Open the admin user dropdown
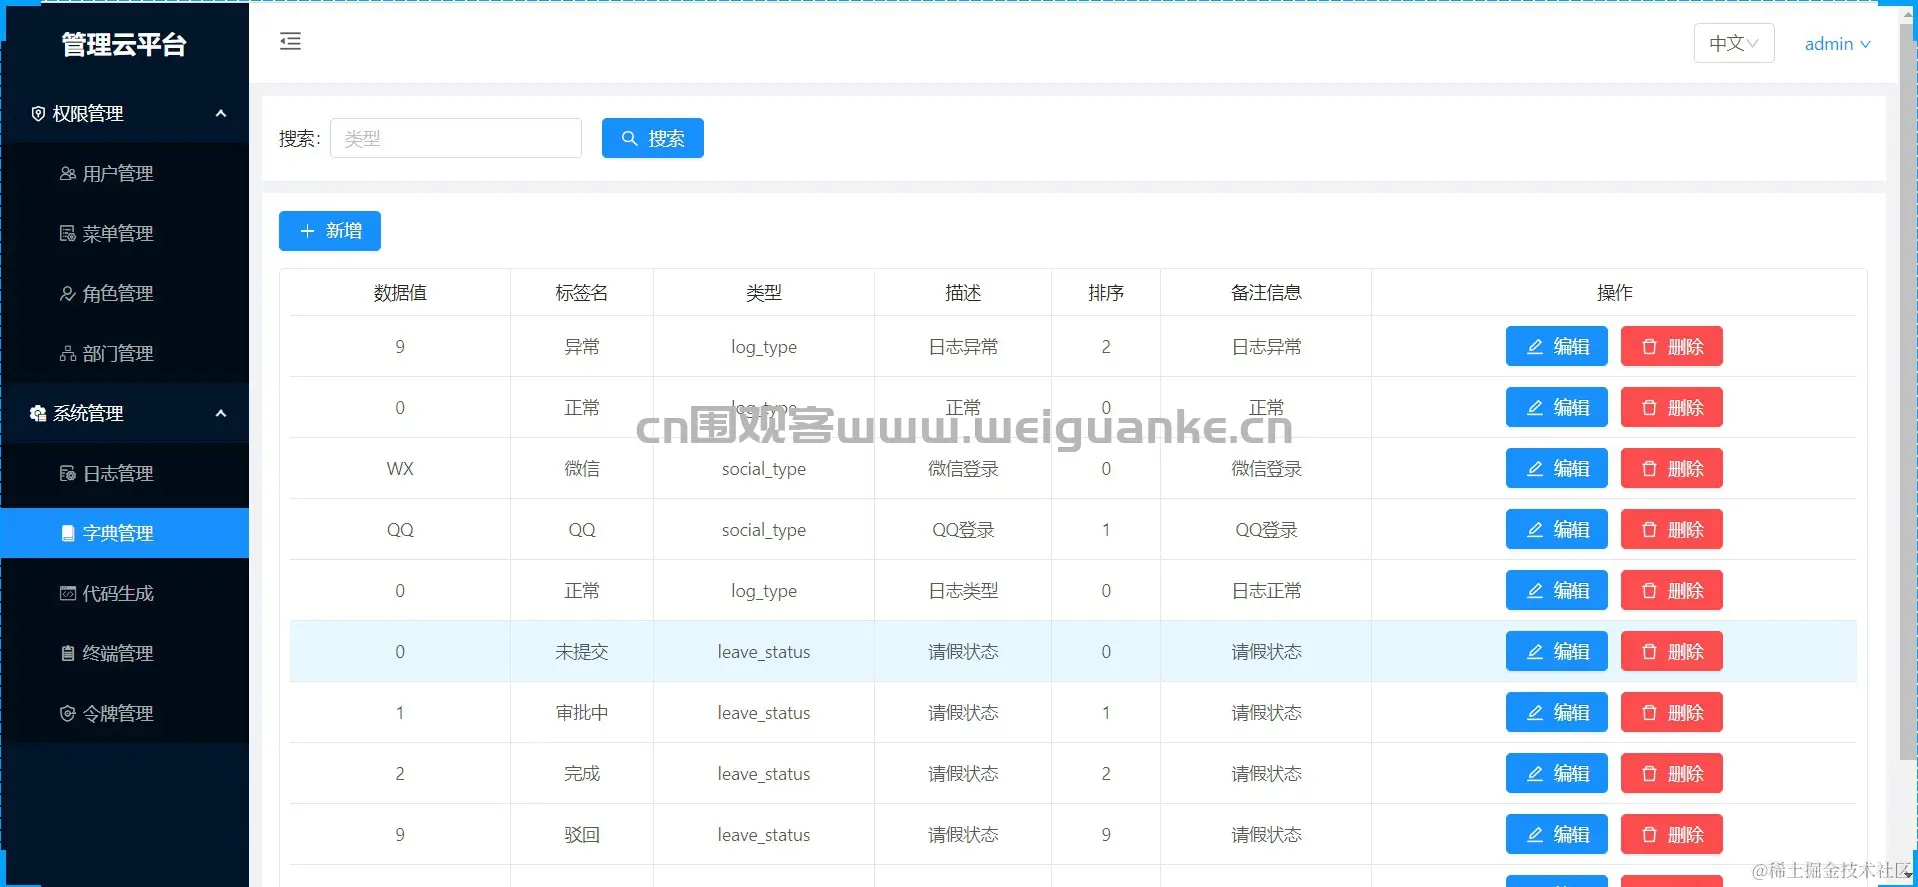This screenshot has height=887, width=1918. [1837, 44]
